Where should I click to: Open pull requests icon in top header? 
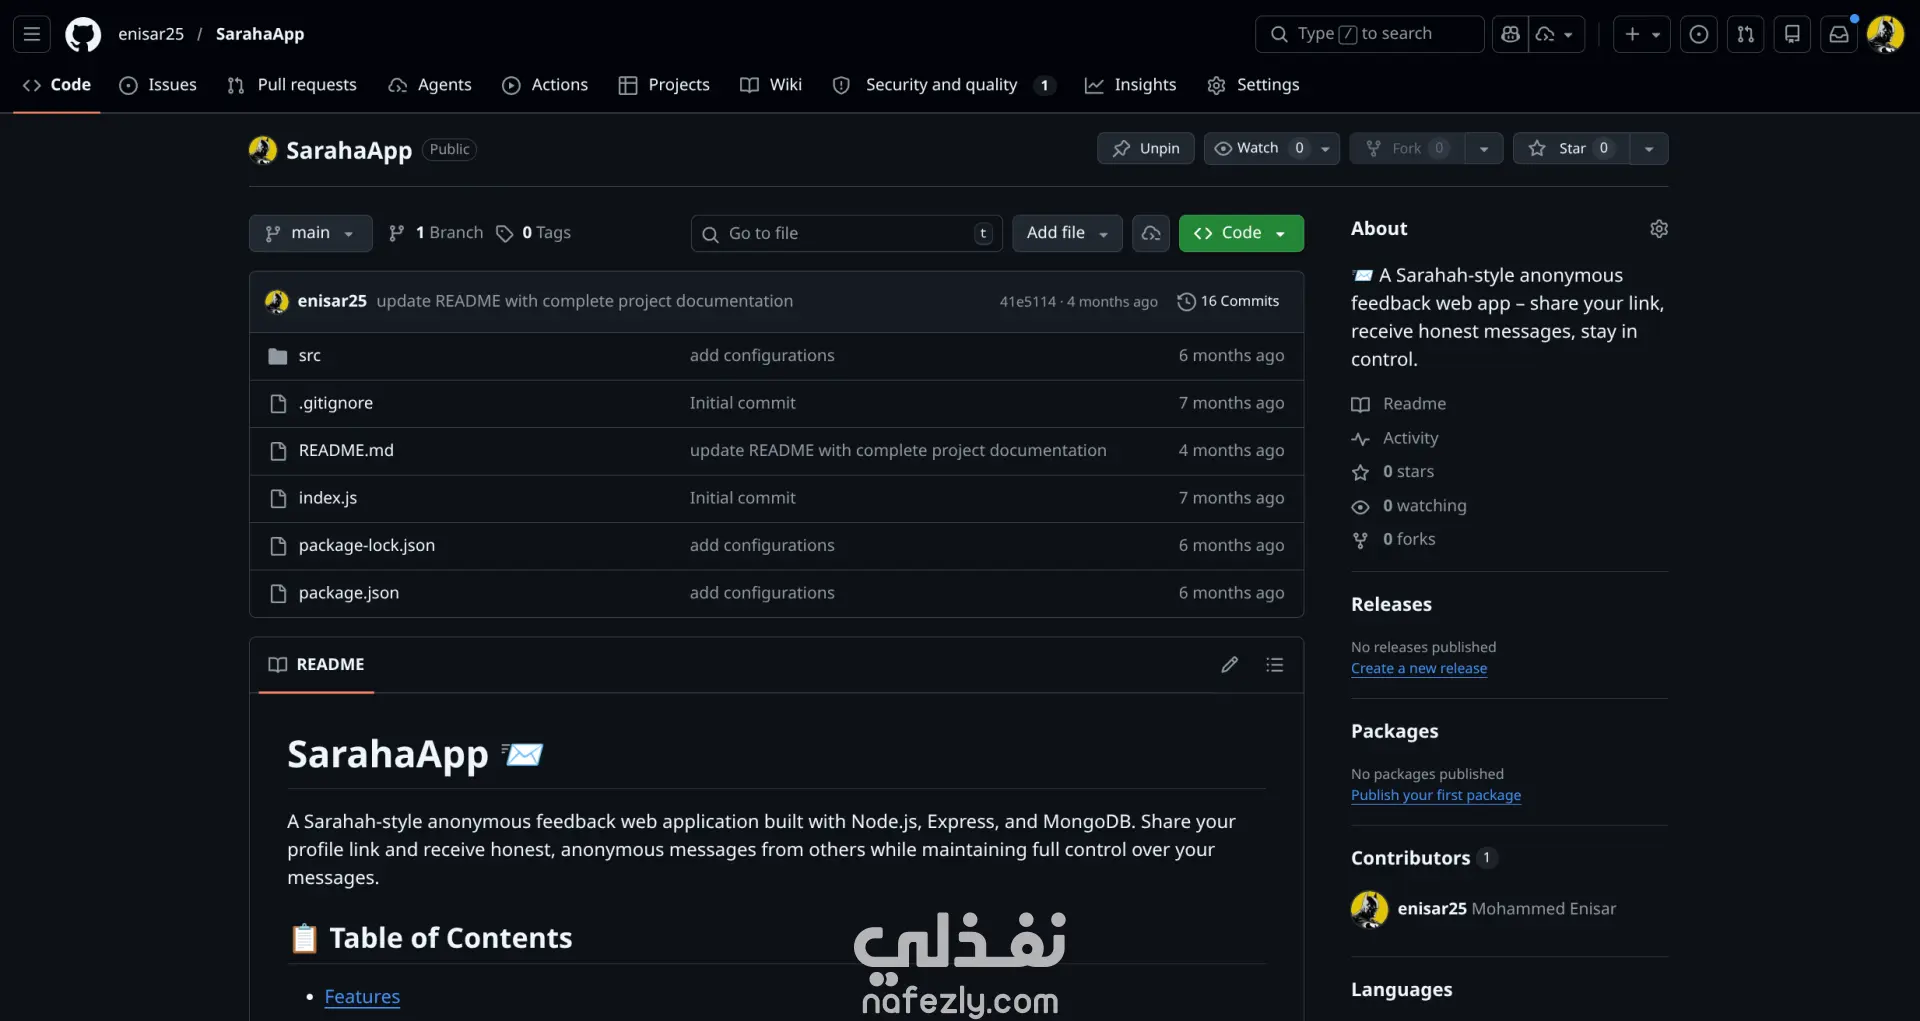click(1746, 34)
